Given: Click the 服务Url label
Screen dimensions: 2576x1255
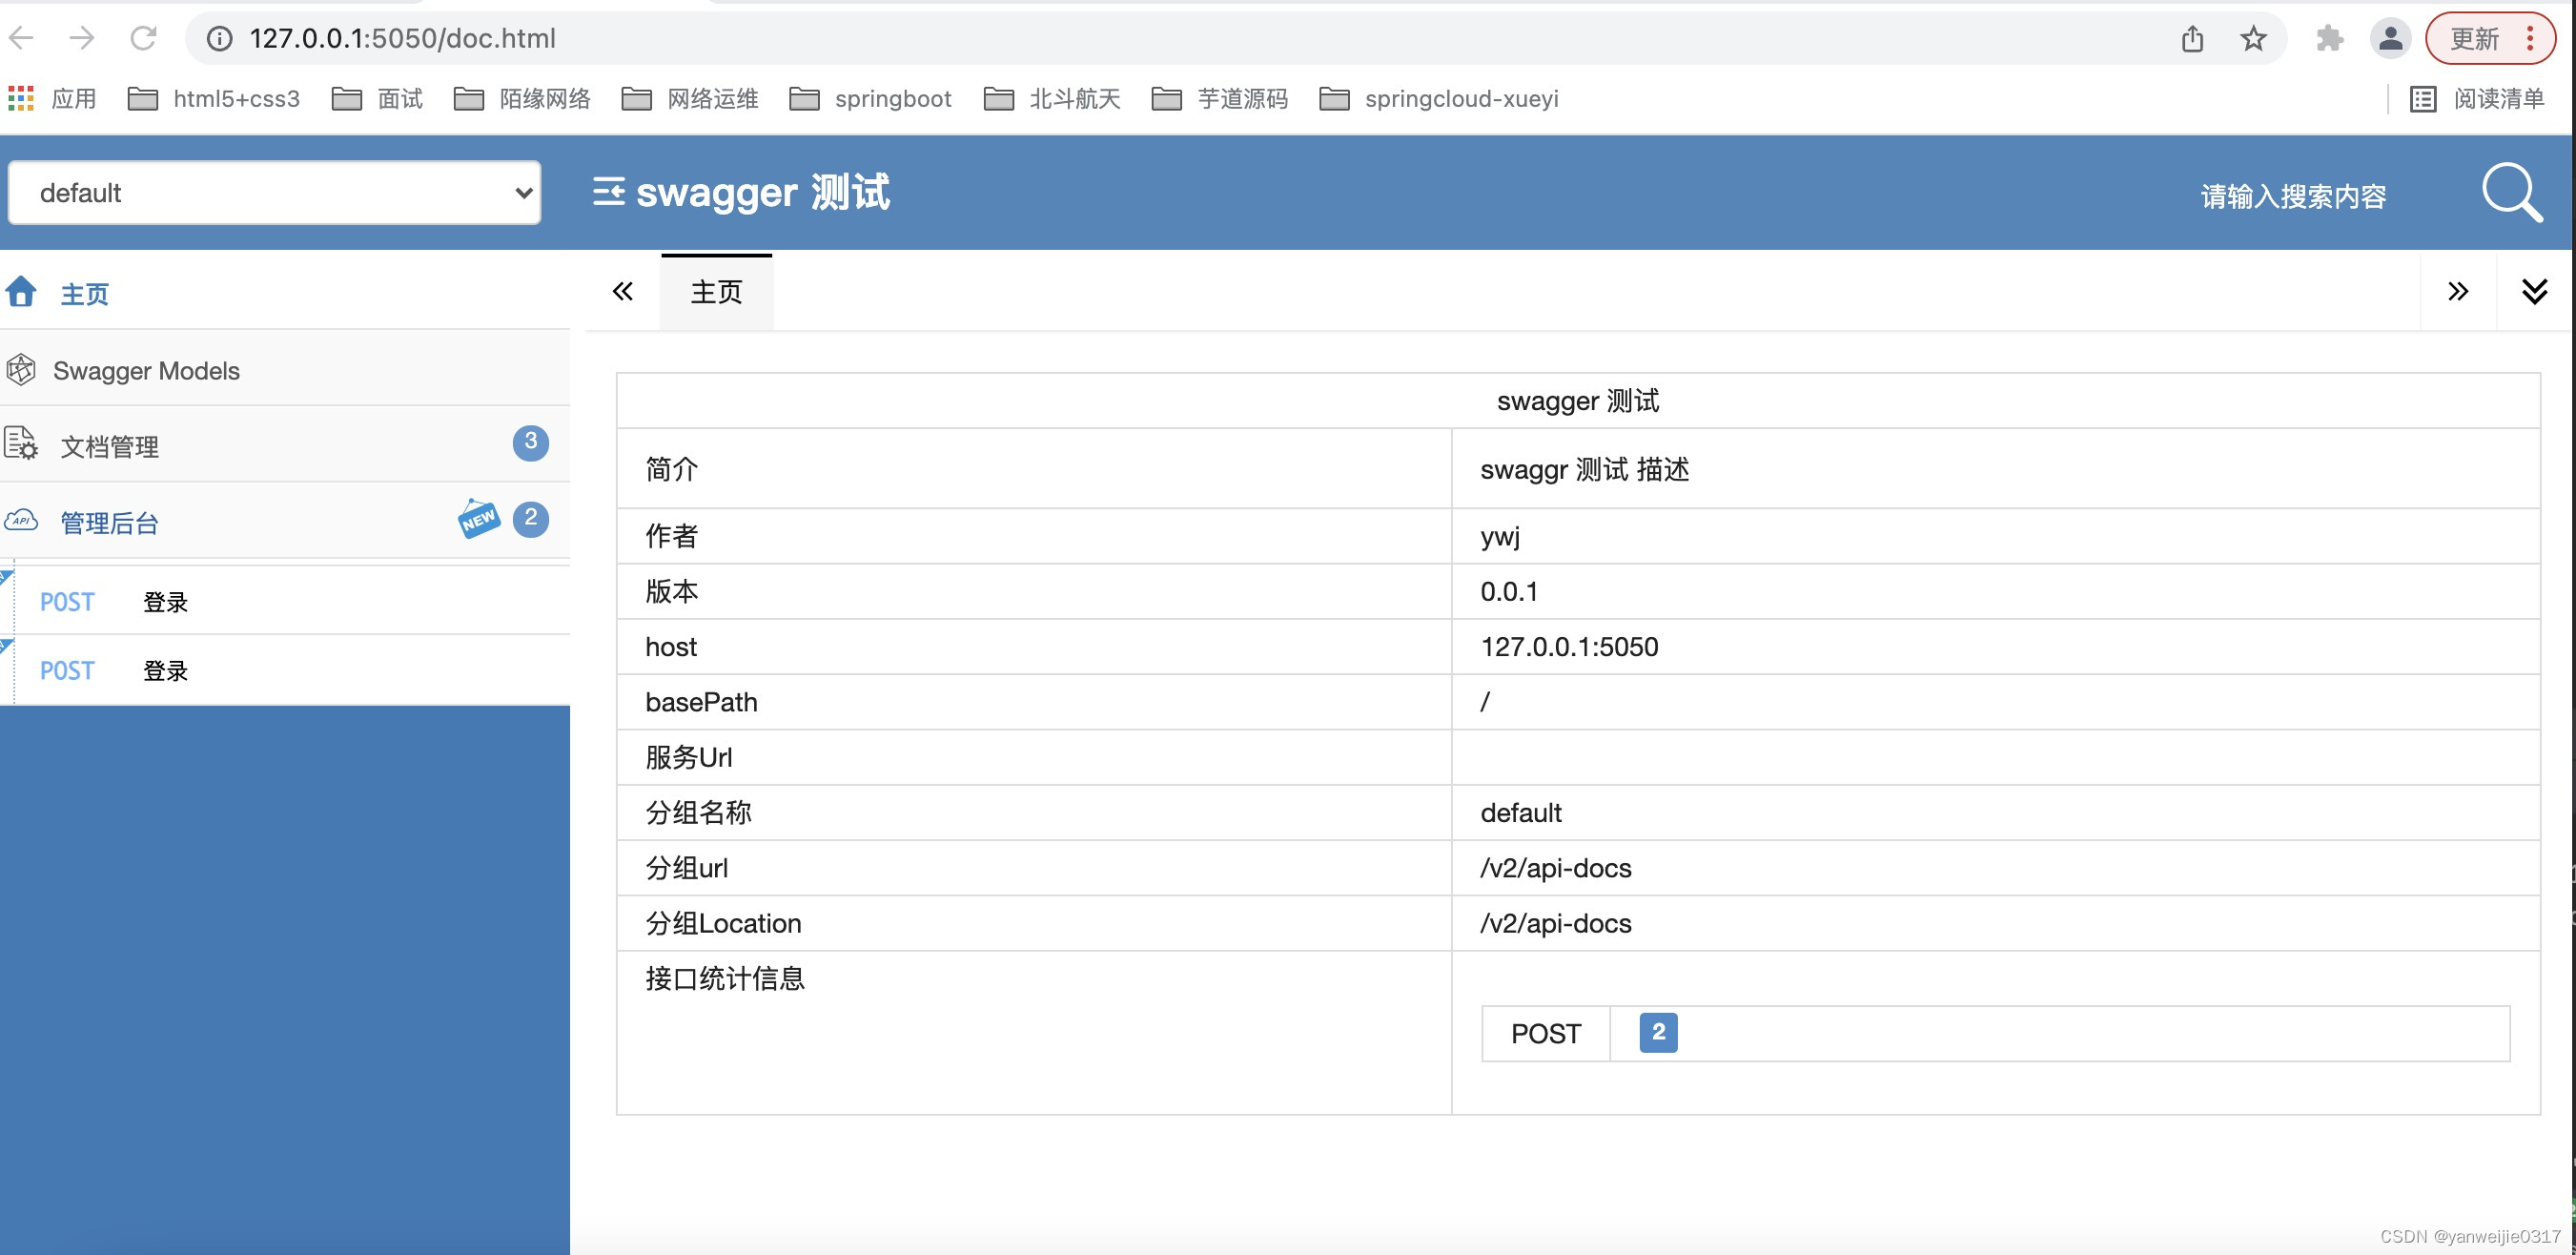Looking at the screenshot, I should tap(689, 757).
